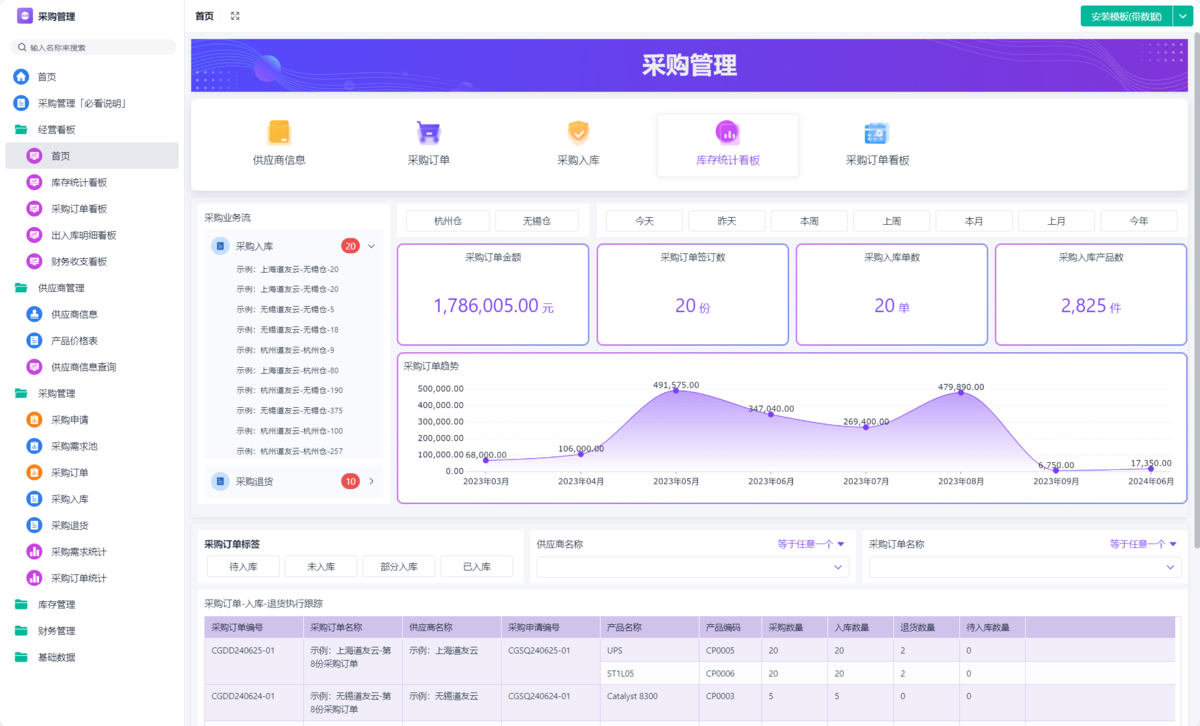Image resolution: width=1200 pixels, height=726 pixels.
Task: Click the 财务收支看板 sidebar icon
Action: [34, 261]
